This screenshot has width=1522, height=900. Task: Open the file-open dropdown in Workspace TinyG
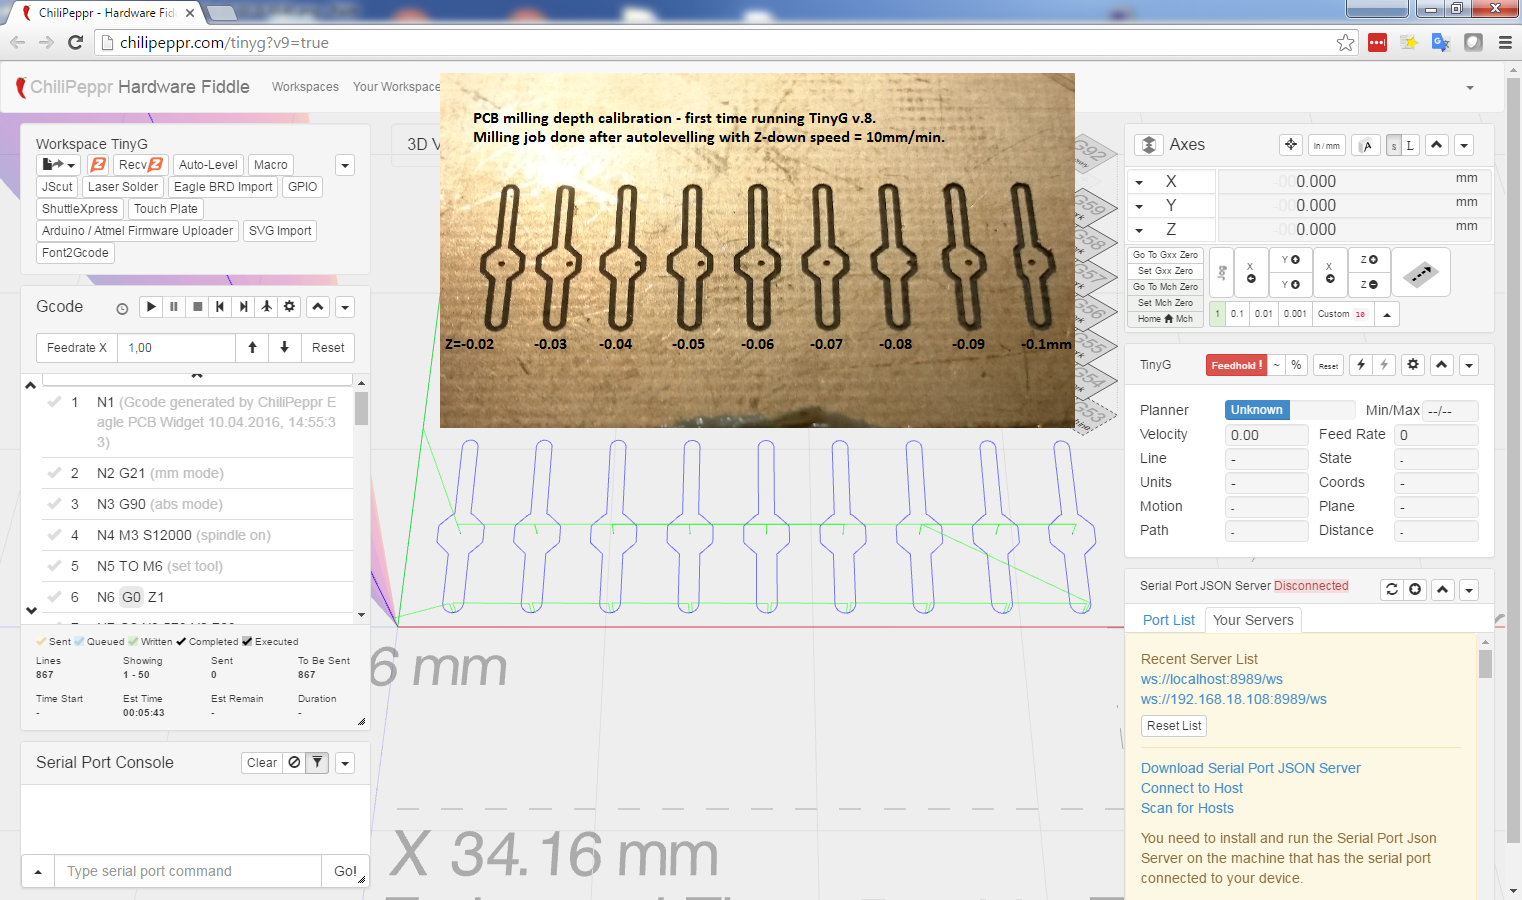coord(59,165)
